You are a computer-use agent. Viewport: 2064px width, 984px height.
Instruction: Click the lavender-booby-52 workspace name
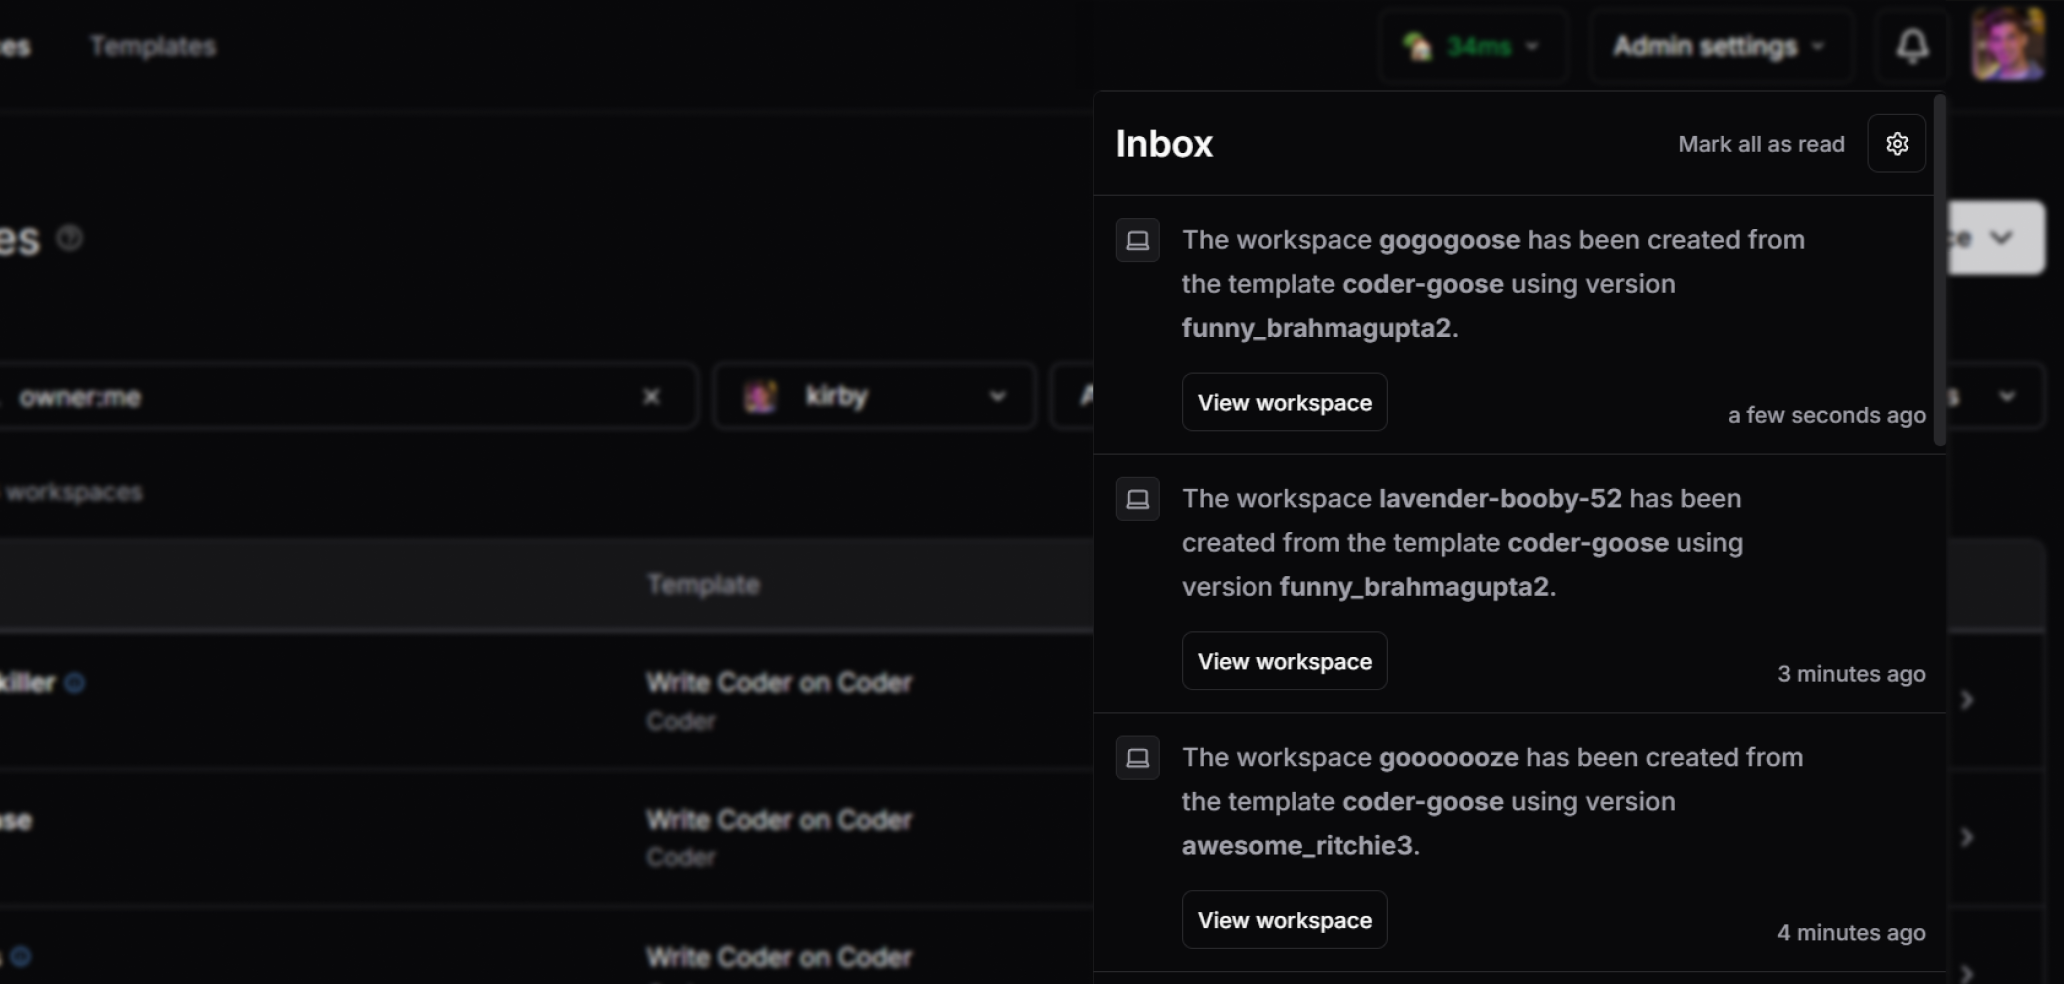coord(1500,499)
